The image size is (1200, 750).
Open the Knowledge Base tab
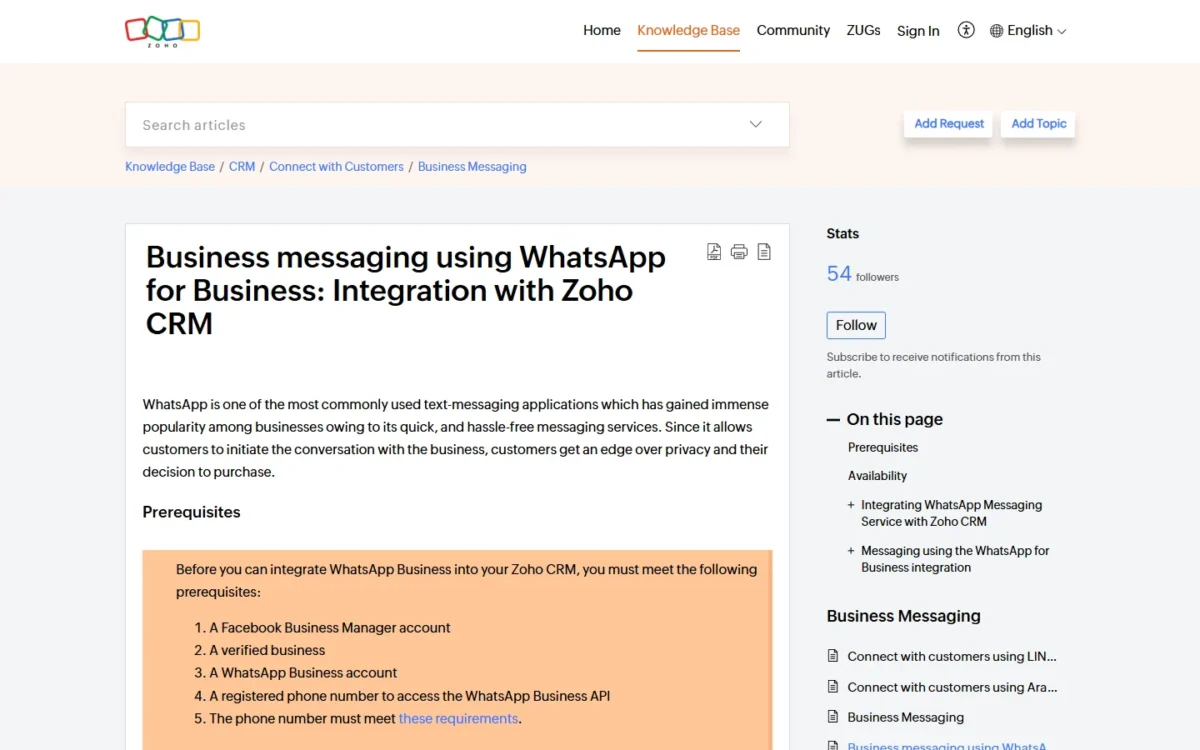689,30
